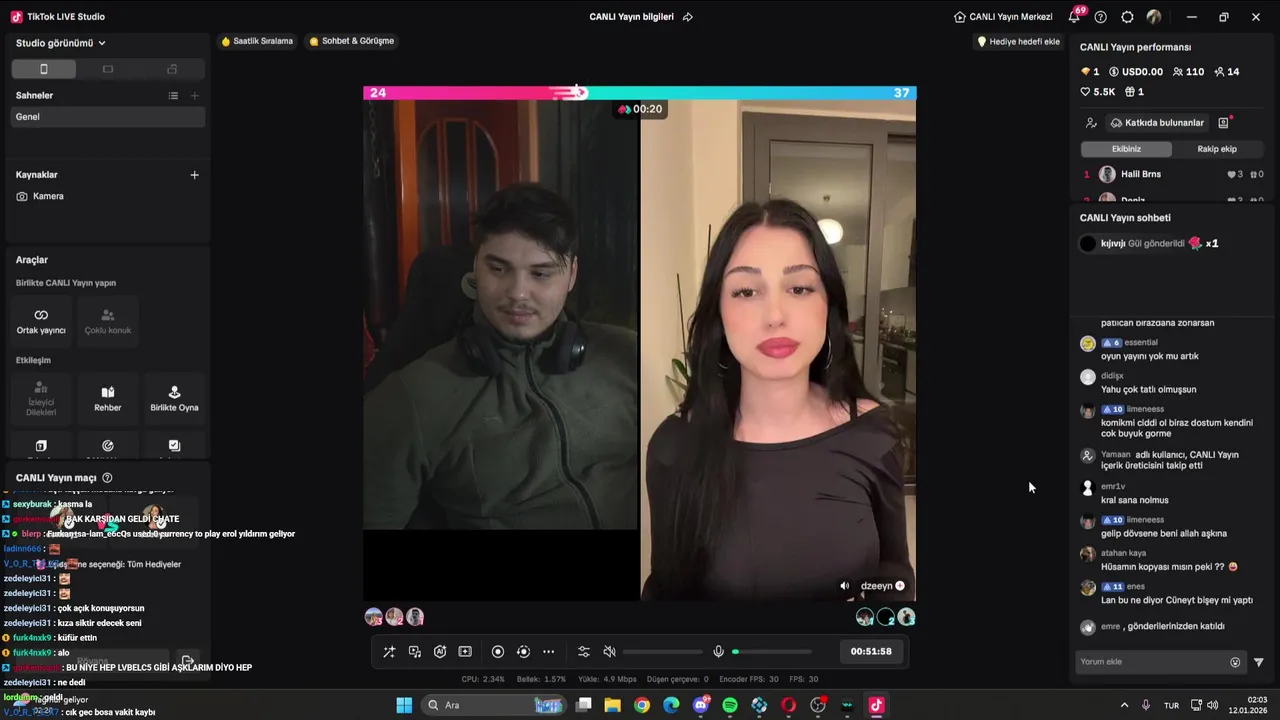This screenshot has width=1280, height=720.
Task: Open the AI effects tool
Action: (x=440, y=652)
